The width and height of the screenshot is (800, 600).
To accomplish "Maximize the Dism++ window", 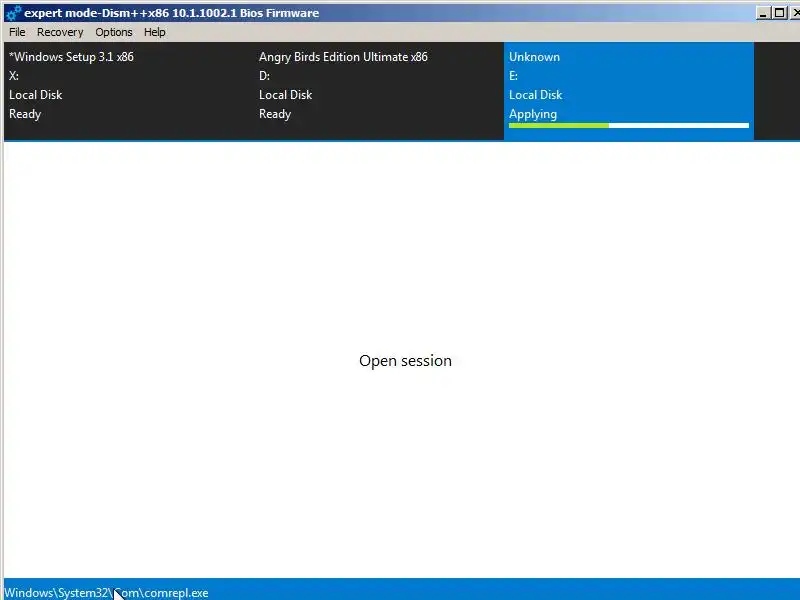I will 779,13.
